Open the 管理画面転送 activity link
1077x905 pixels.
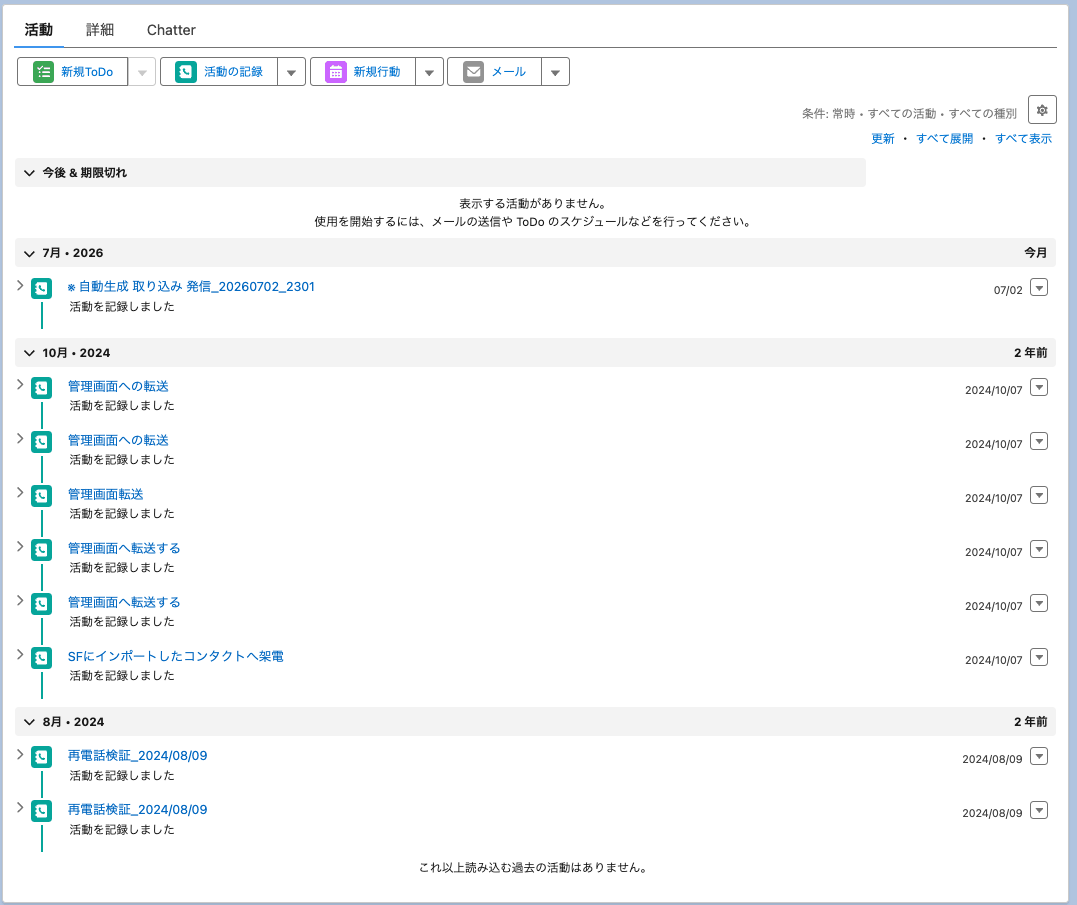106,494
